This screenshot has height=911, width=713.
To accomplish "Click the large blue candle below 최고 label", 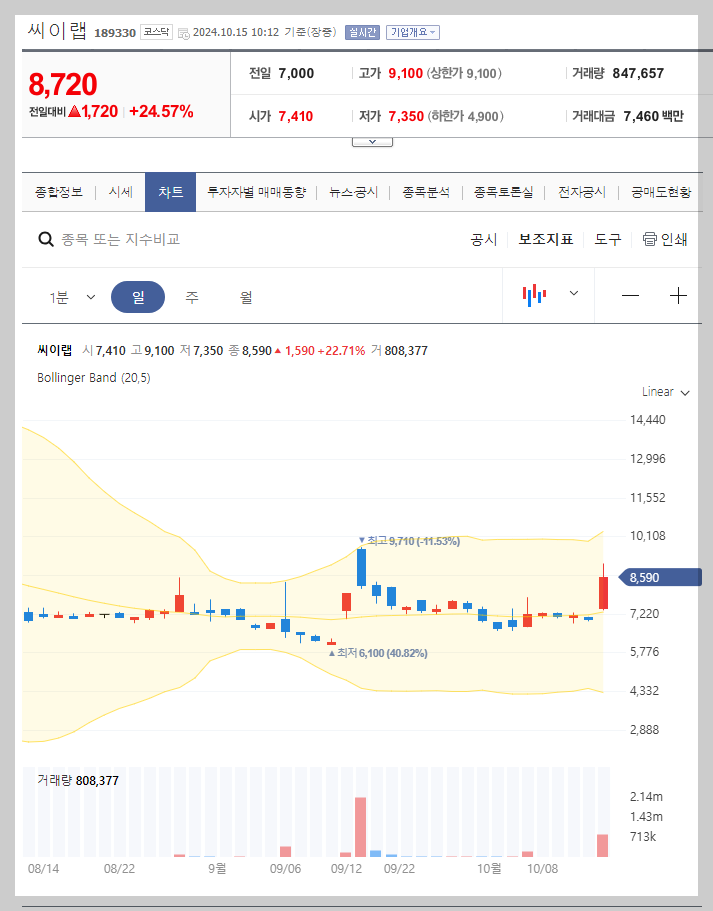I will 361,566.
